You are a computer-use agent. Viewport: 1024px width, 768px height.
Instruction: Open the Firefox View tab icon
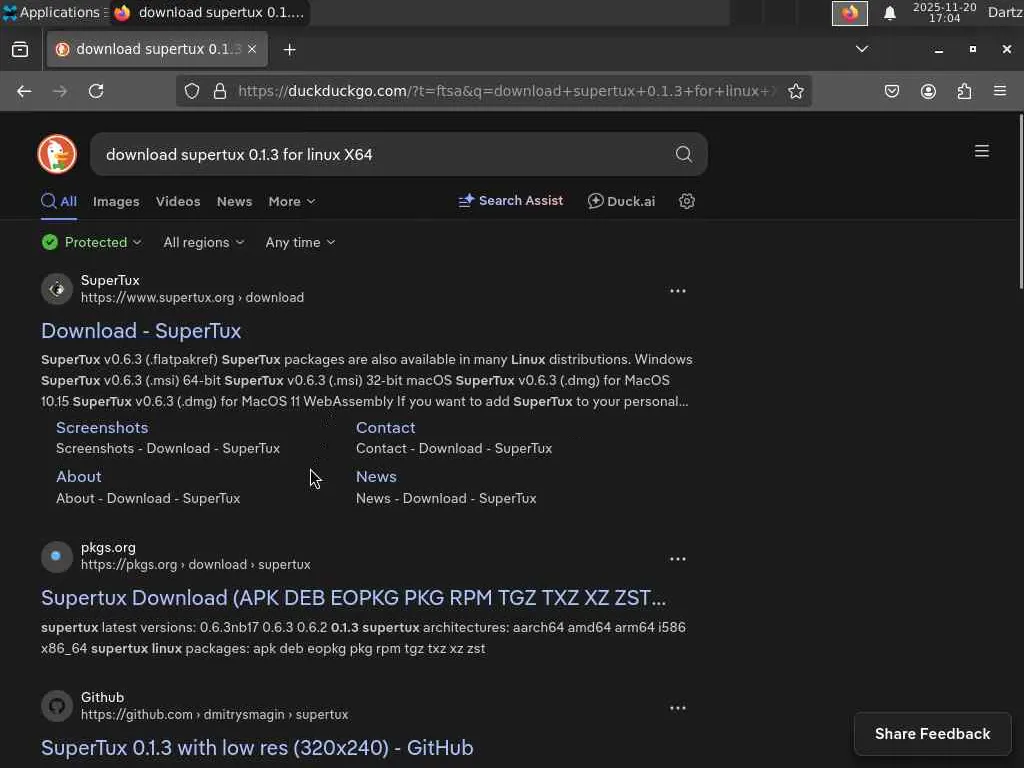(20, 50)
